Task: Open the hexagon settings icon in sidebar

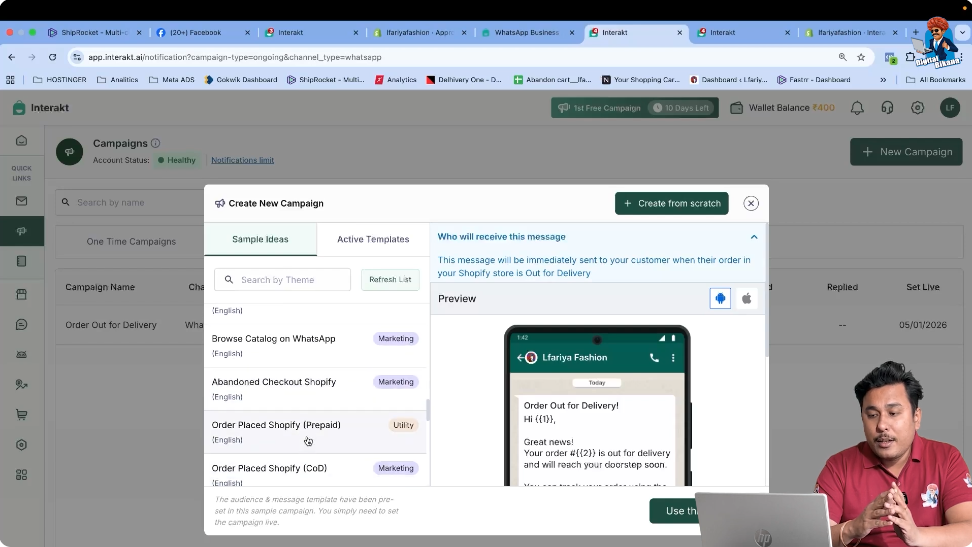Action: pyautogui.click(x=22, y=445)
